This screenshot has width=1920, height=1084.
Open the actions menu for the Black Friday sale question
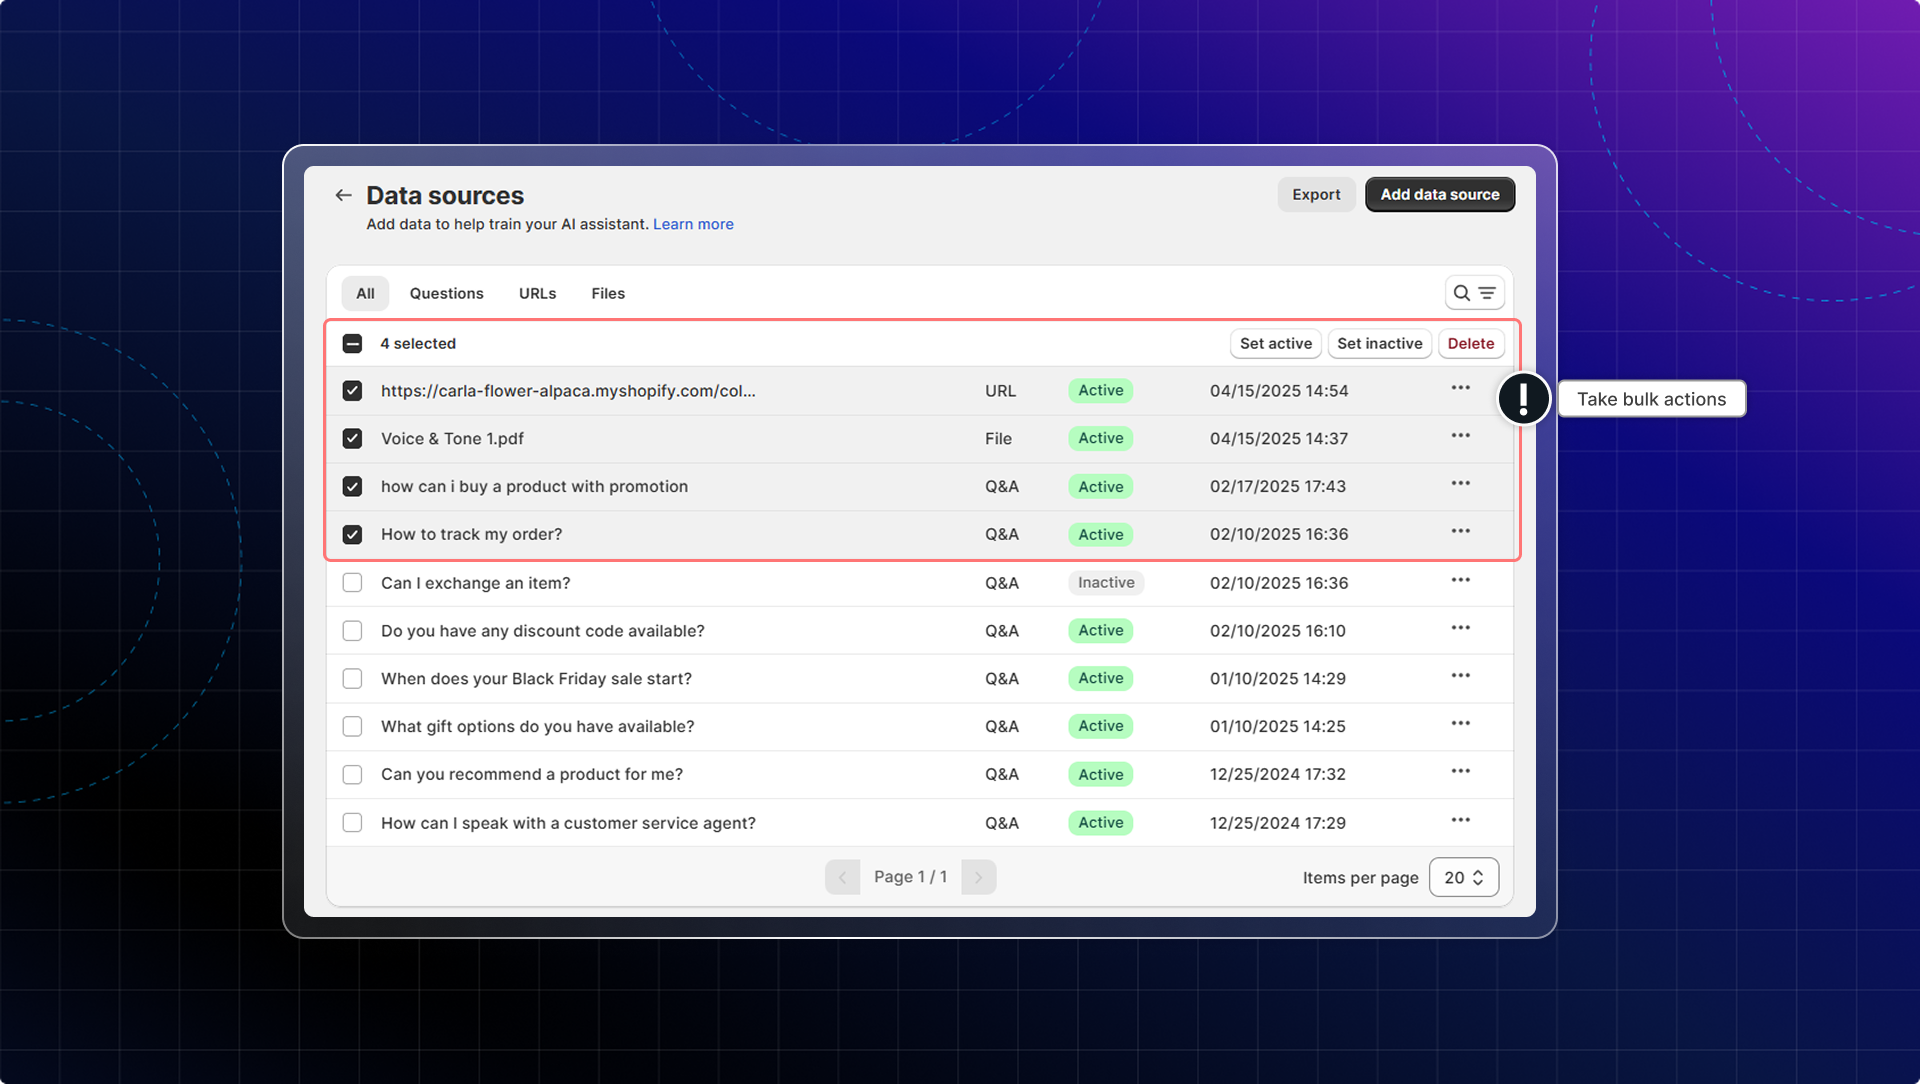(x=1460, y=677)
